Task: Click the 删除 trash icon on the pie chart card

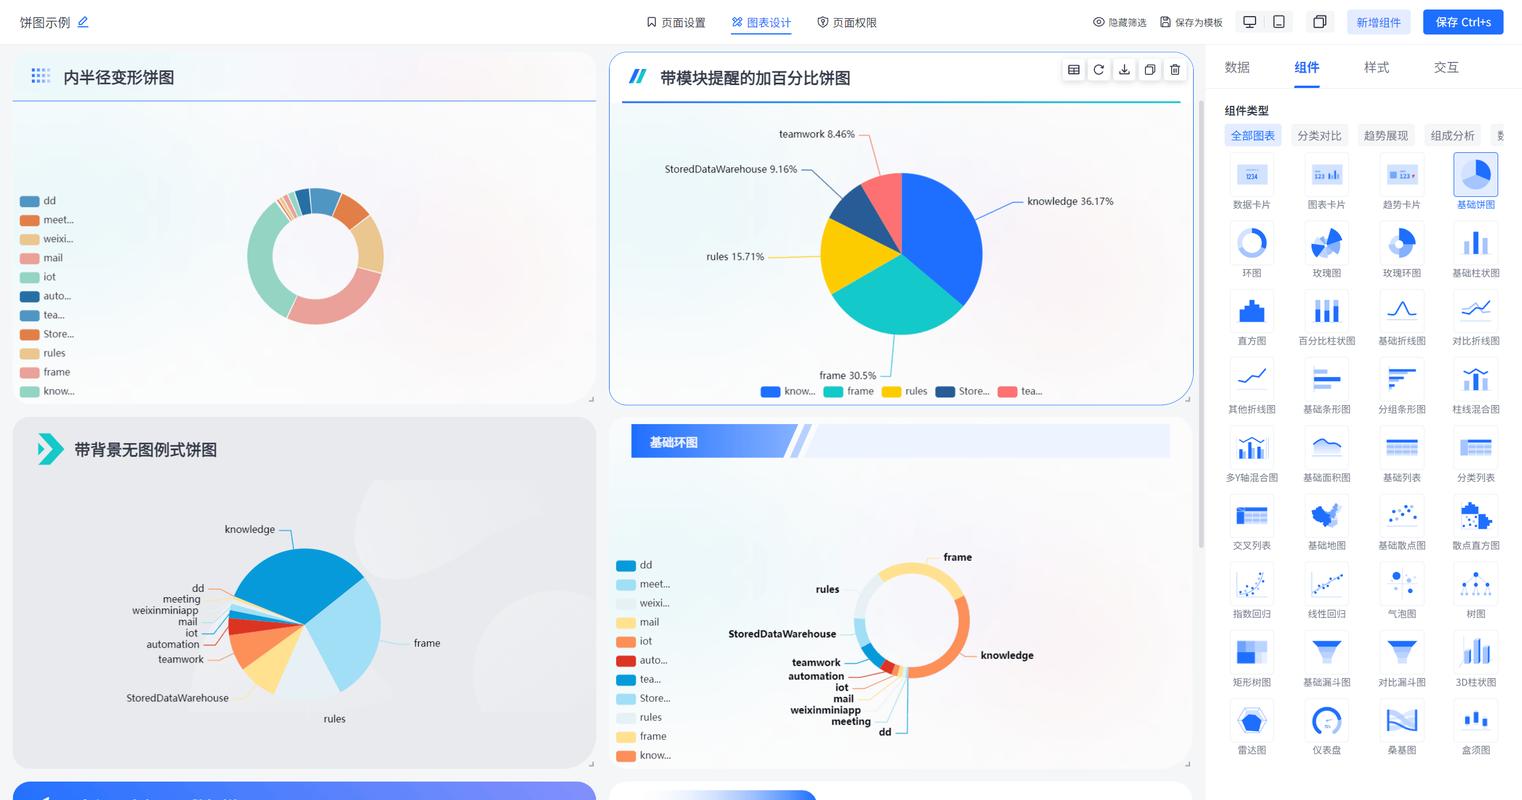Action: [x=1175, y=70]
